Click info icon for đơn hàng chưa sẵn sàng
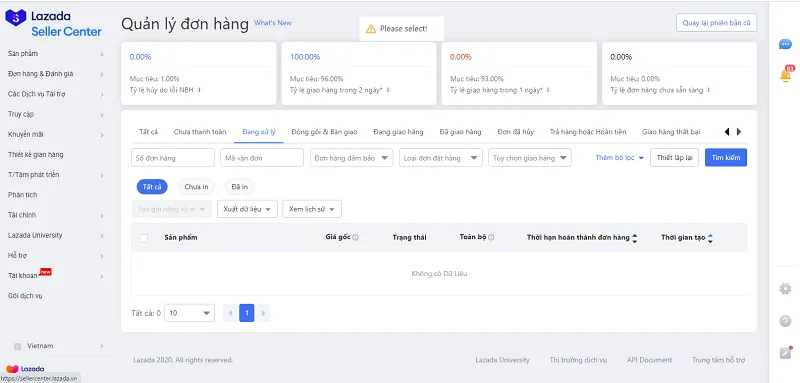 709,90
